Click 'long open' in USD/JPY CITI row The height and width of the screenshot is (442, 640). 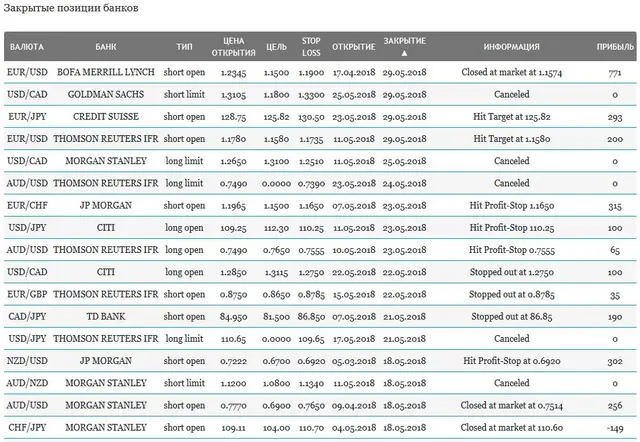(x=184, y=228)
